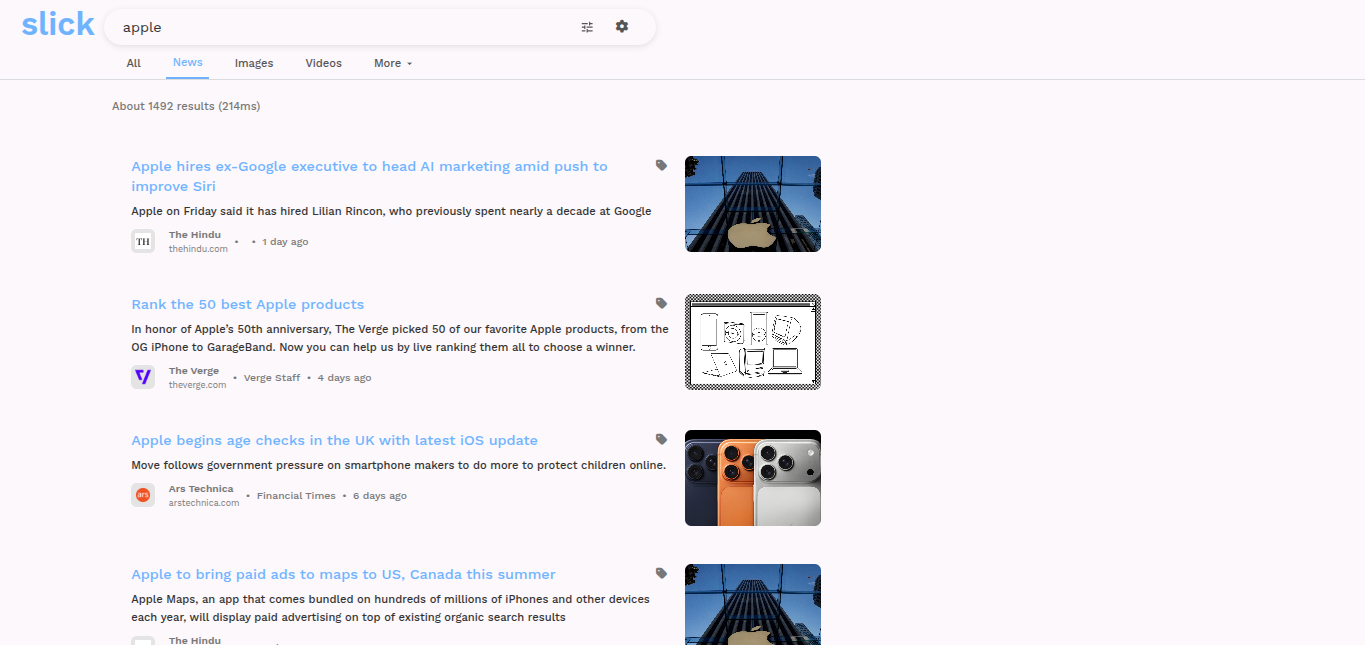Click thehindu.com source link under first result

[198, 248]
